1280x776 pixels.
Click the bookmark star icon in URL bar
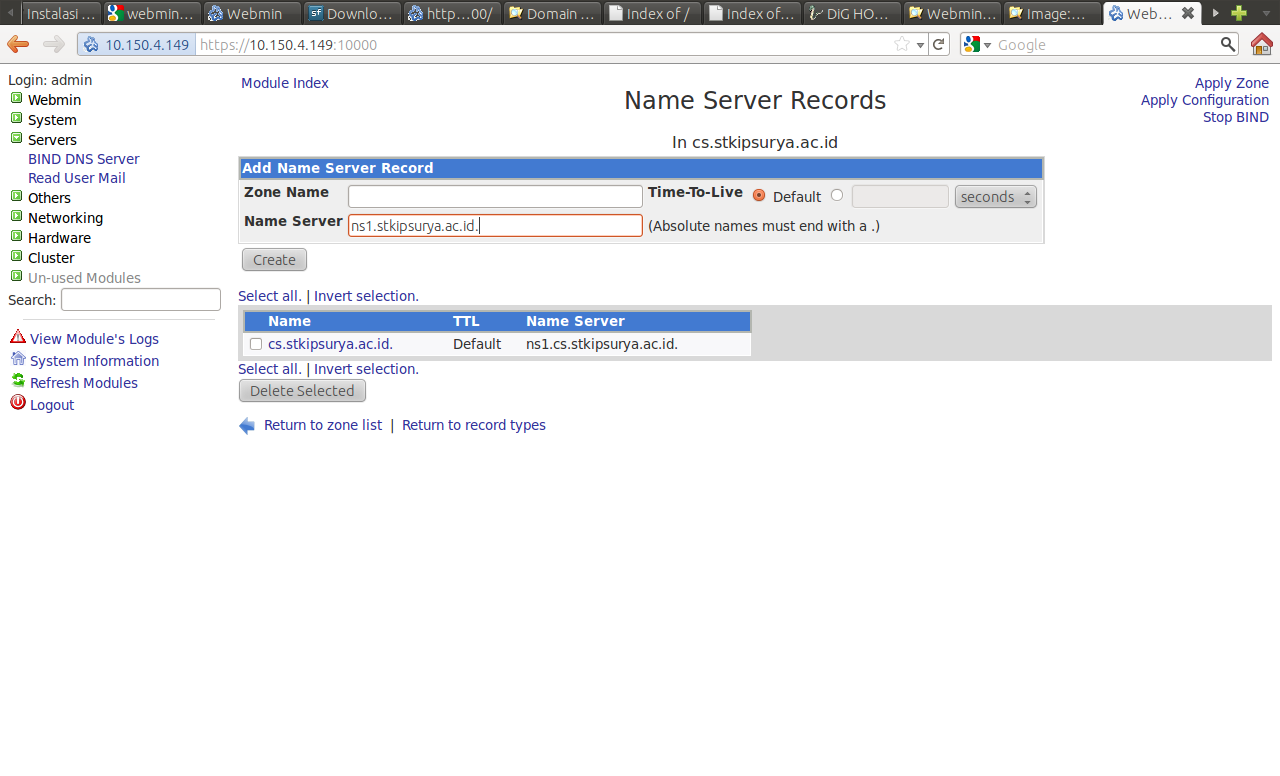click(x=902, y=44)
